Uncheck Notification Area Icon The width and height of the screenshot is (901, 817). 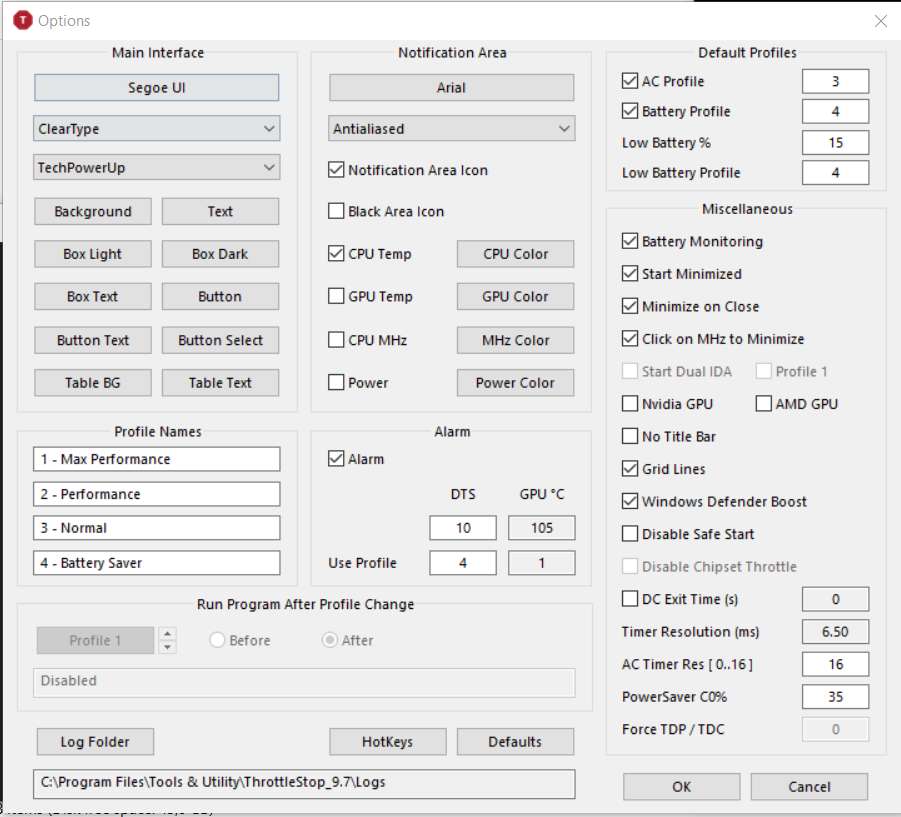336,170
